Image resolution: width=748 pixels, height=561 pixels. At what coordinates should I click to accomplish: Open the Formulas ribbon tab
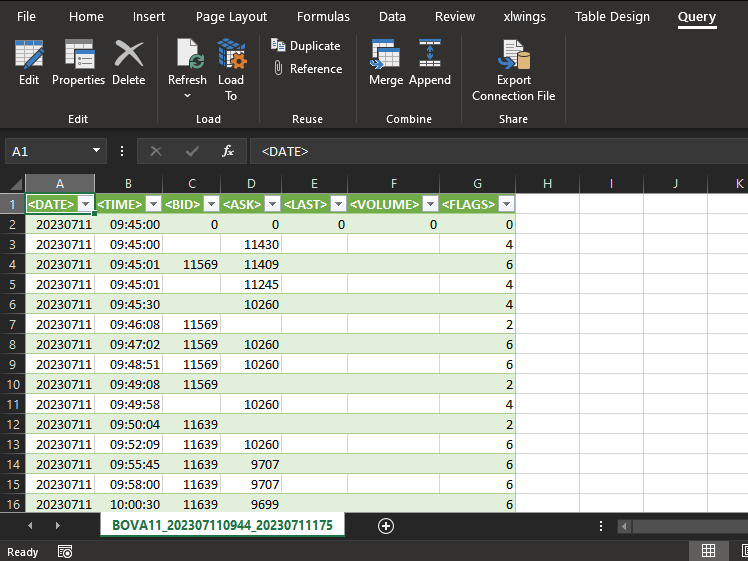pyautogui.click(x=323, y=17)
